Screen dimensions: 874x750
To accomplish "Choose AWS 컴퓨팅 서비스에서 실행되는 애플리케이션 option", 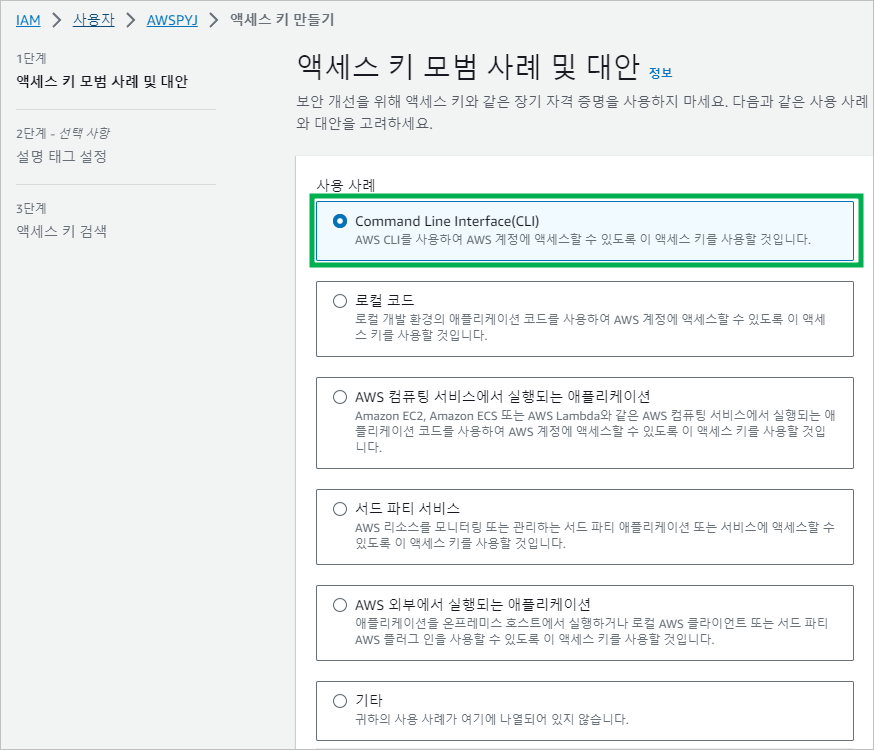I will point(339,397).
